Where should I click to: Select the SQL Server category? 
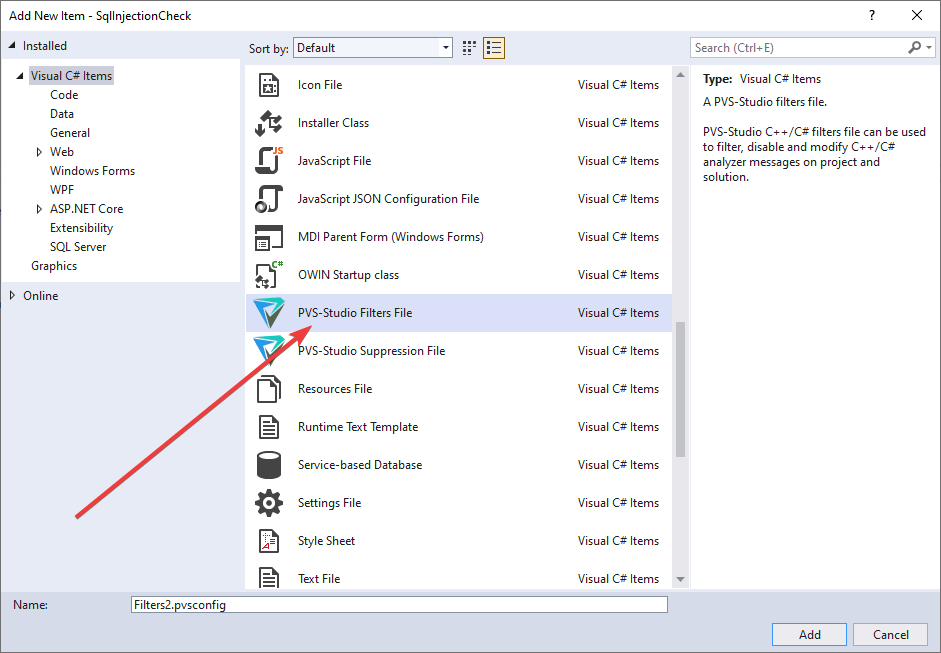[x=78, y=247]
